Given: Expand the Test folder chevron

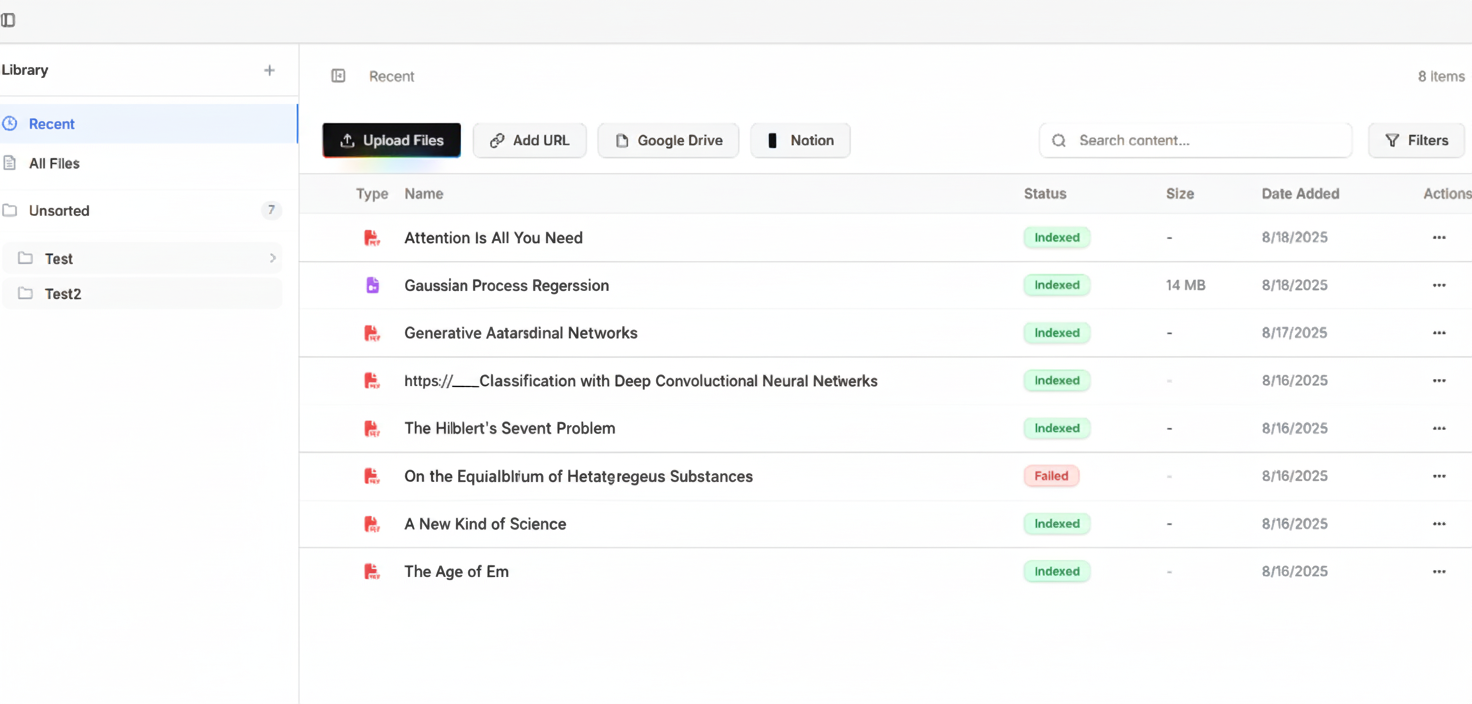Looking at the screenshot, I should [273, 259].
